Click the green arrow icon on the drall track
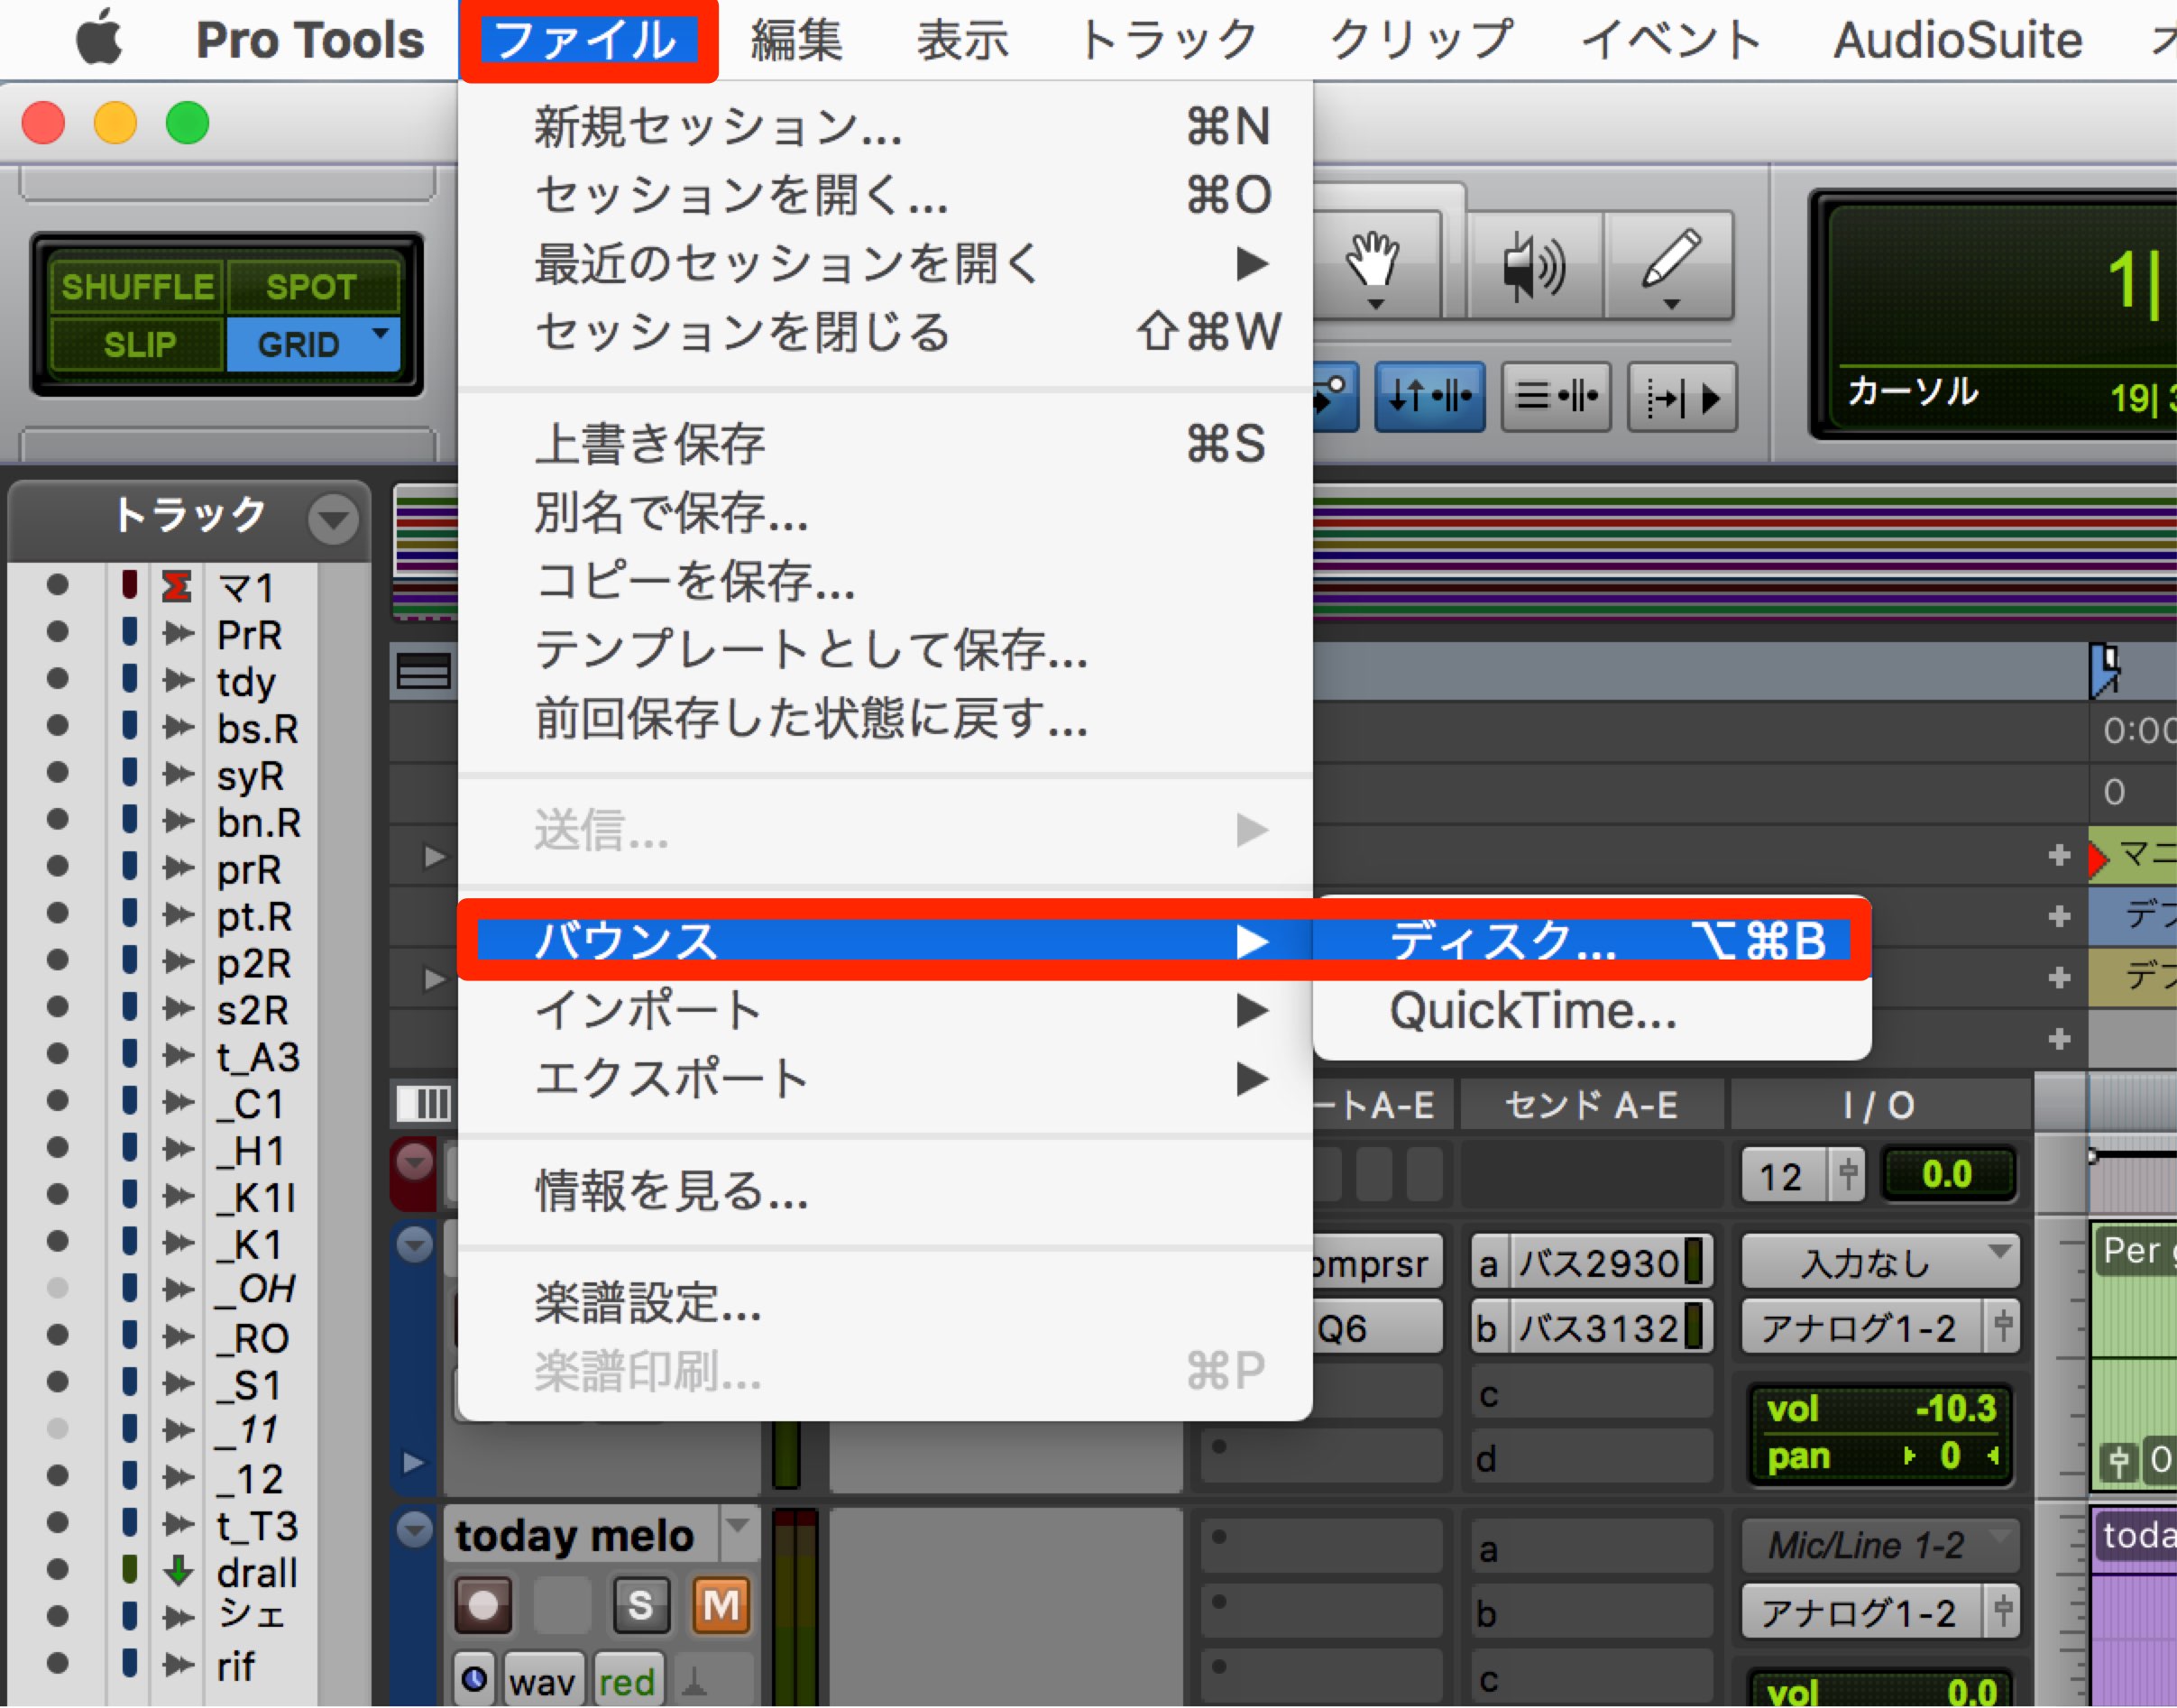This screenshot has width=2177, height=1708. 178,1570
